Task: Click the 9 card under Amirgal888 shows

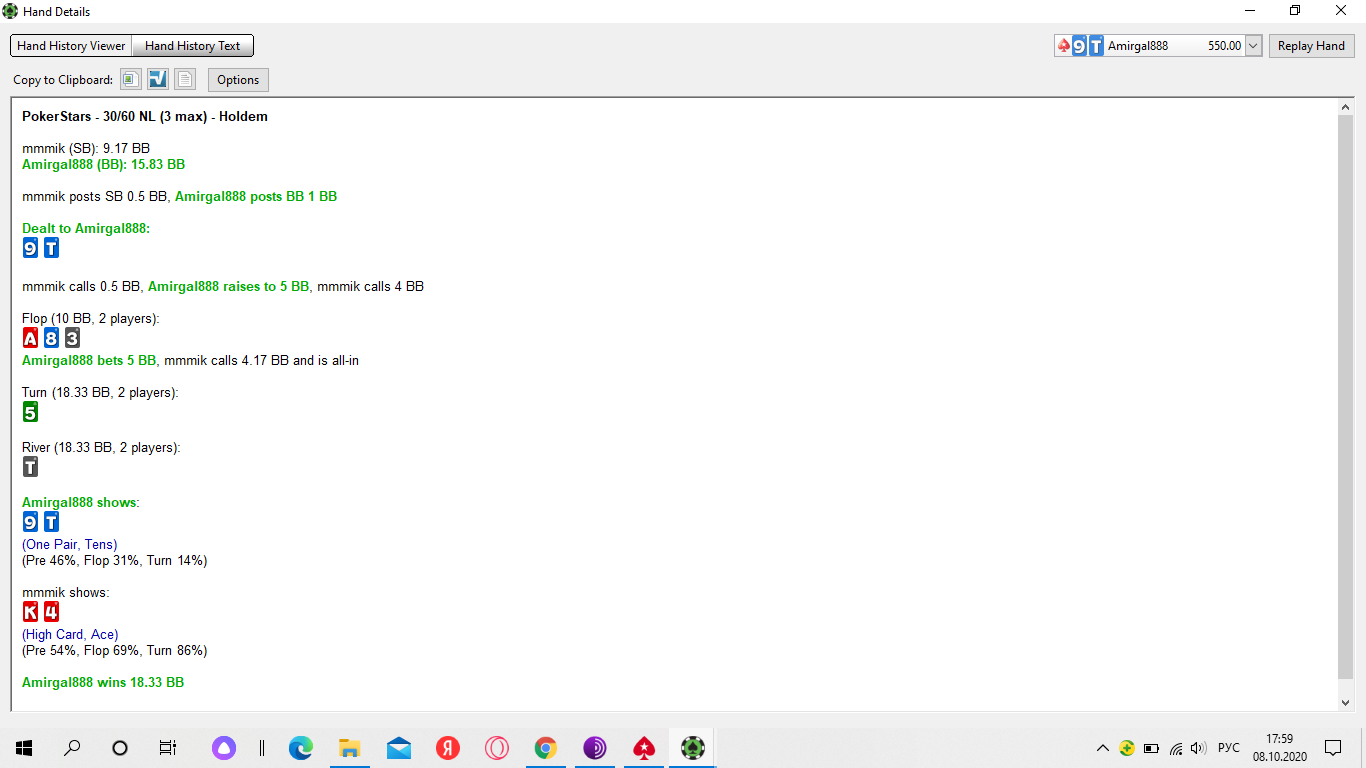Action: [x=30, y=521]
